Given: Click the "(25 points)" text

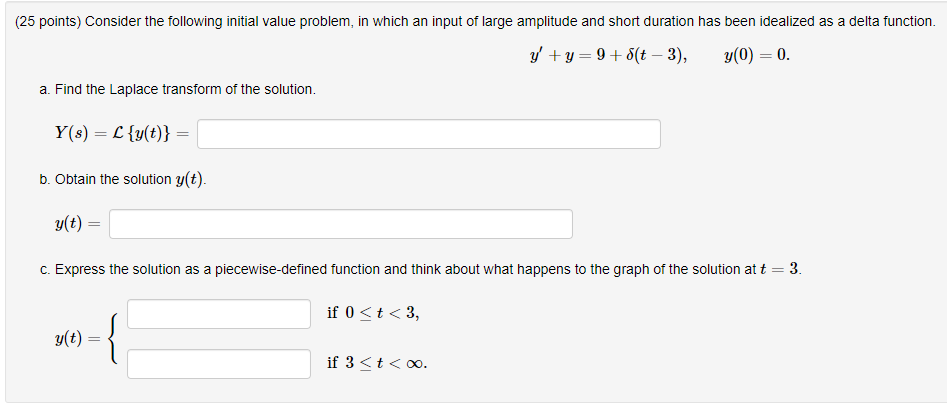Looking at the screenshot, I should tap(48, 22).
